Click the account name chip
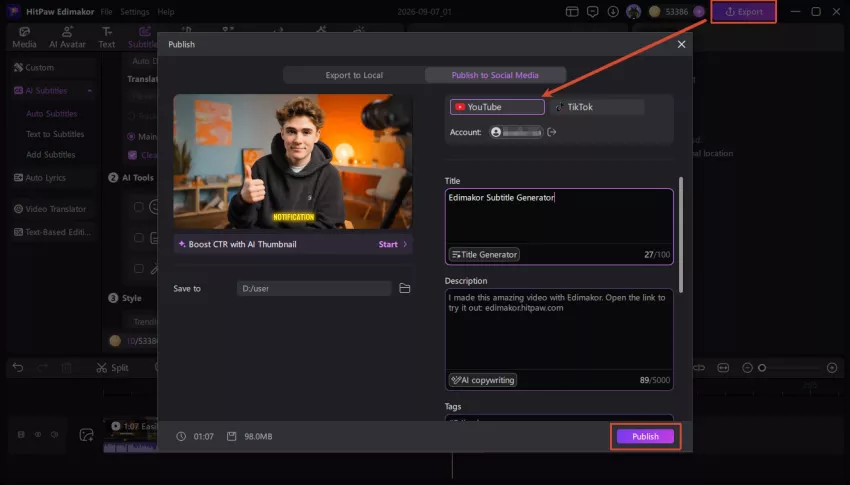 point(516,132)
